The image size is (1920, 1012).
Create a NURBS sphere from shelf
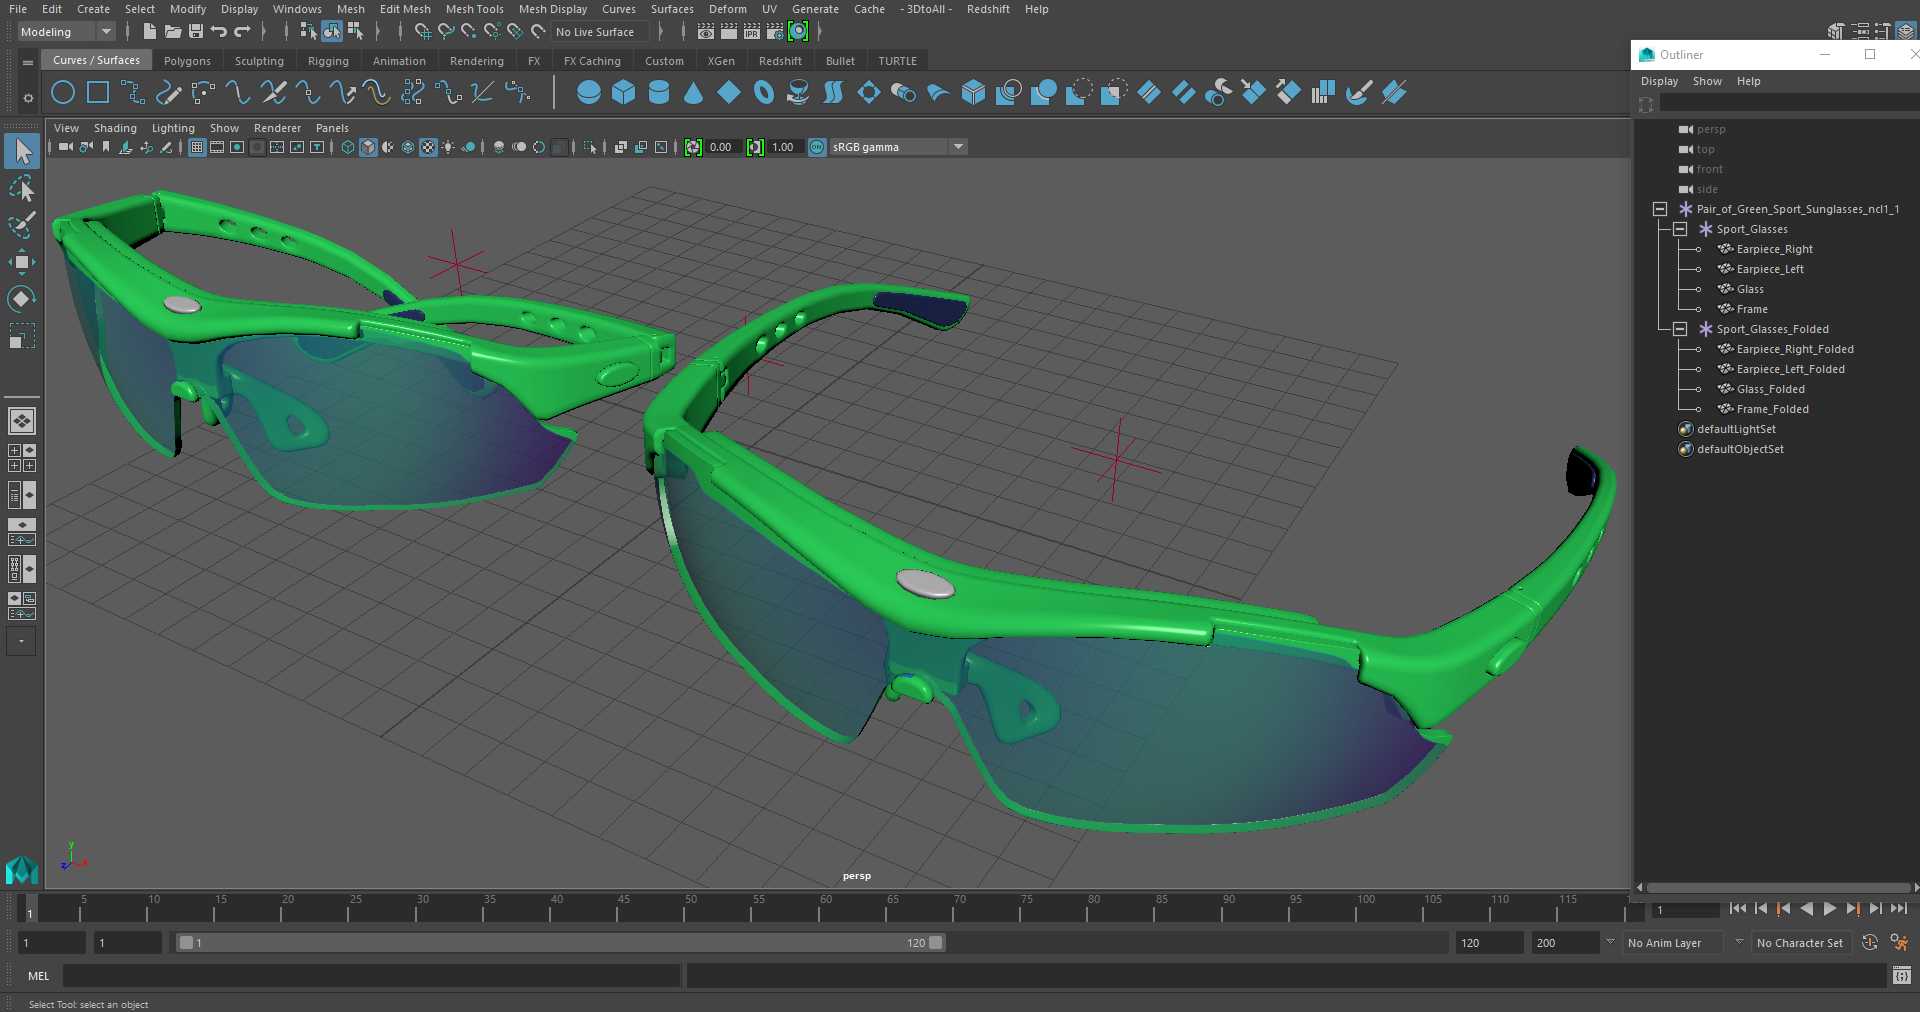589,93
